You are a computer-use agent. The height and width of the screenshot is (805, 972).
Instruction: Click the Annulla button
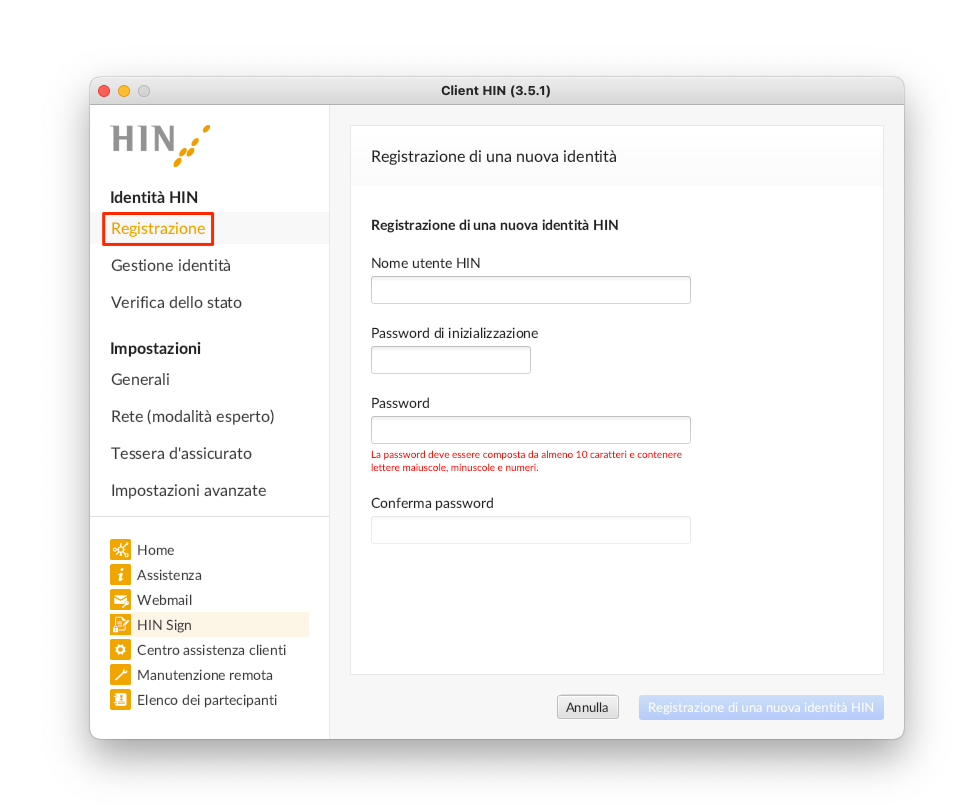[588, 707]
